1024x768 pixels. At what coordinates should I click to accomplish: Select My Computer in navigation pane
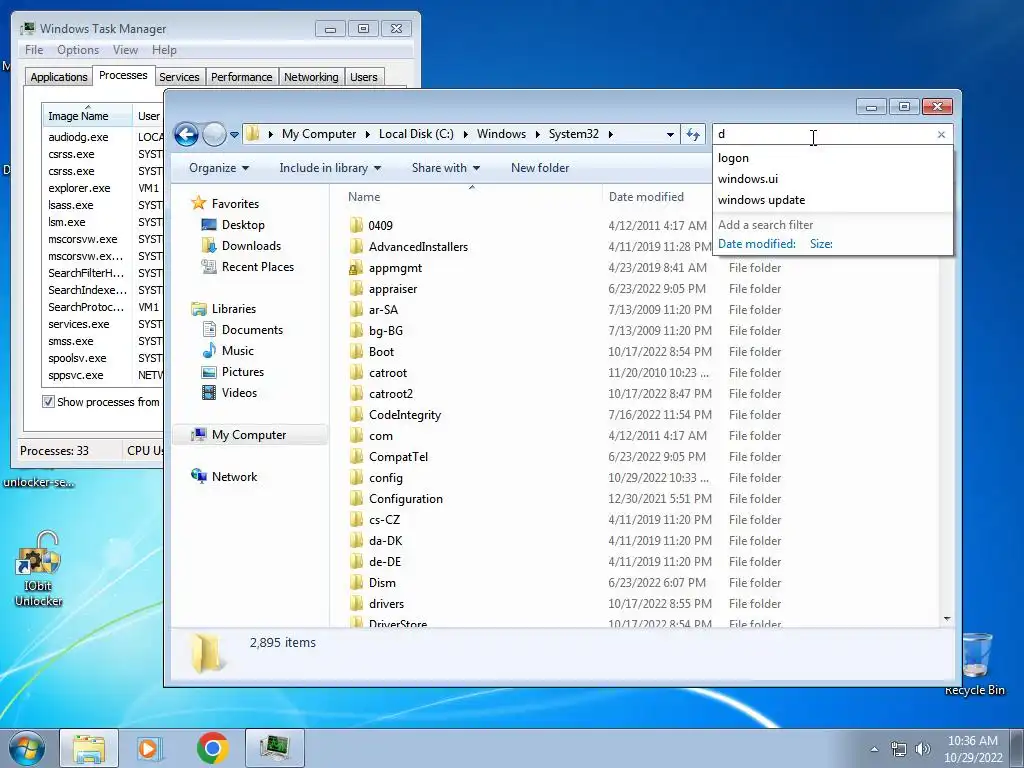(x=249, y=435)
